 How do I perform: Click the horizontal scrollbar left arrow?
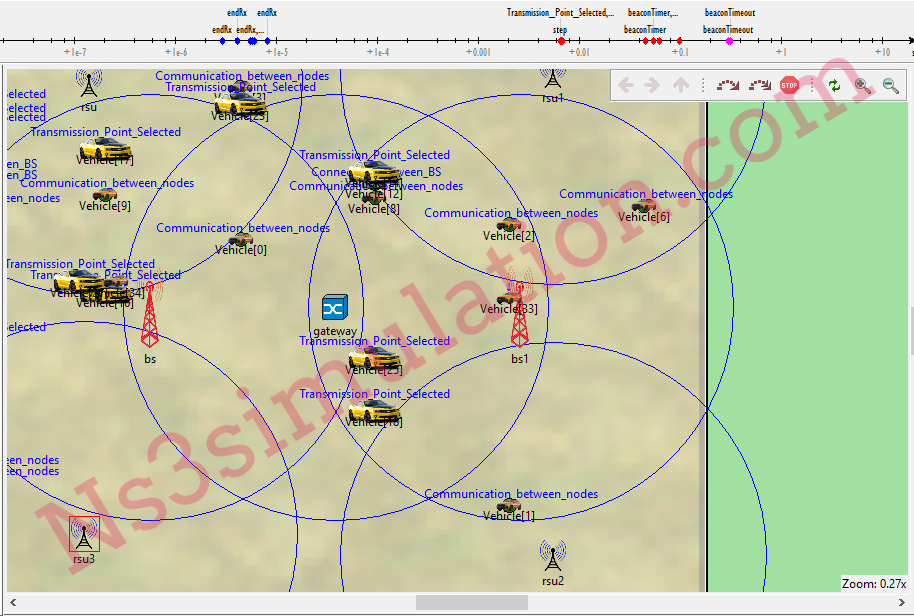13,602
